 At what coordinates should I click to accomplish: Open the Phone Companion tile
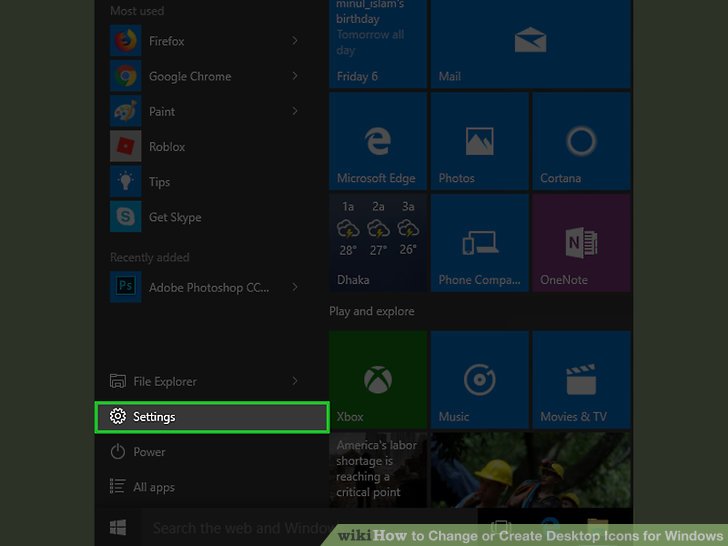point(480,243)
